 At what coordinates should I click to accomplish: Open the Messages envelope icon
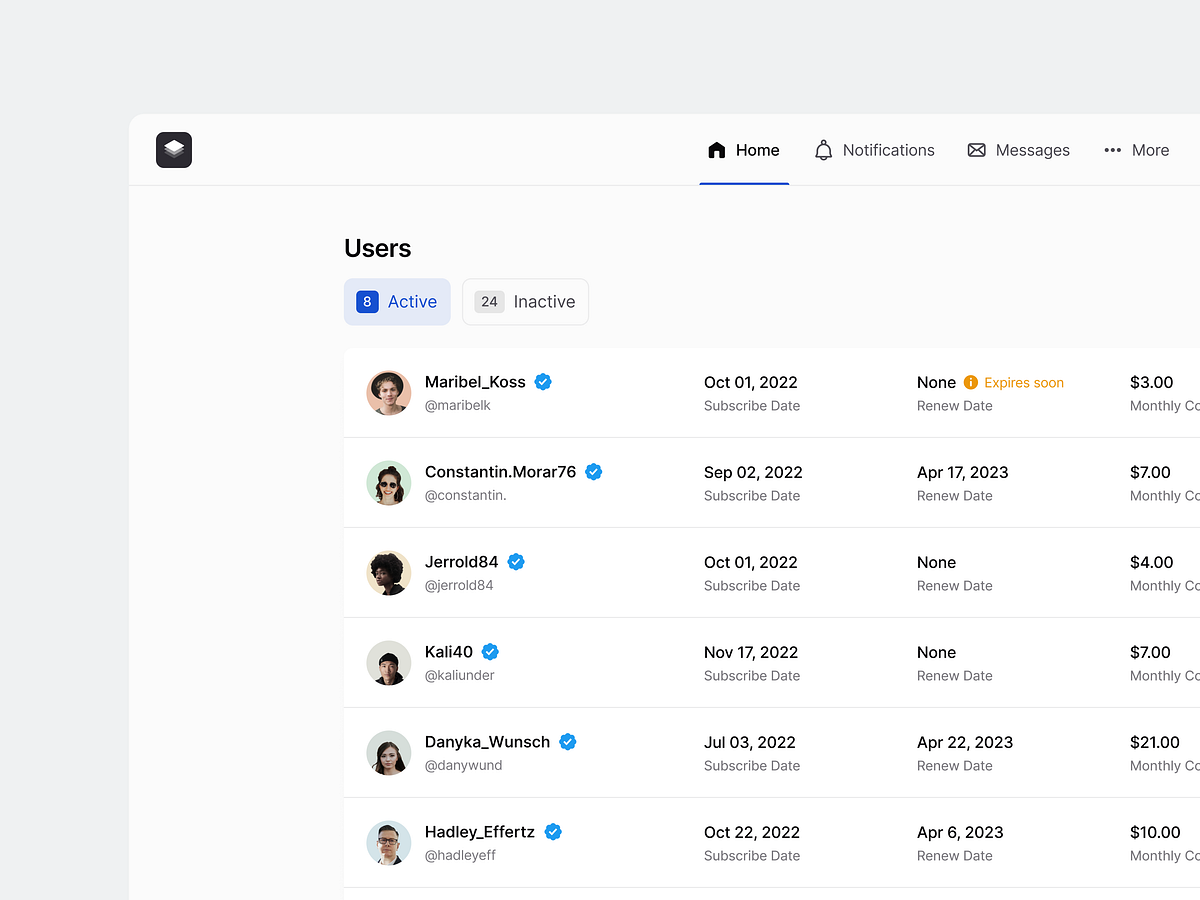[x=975, y=149]
